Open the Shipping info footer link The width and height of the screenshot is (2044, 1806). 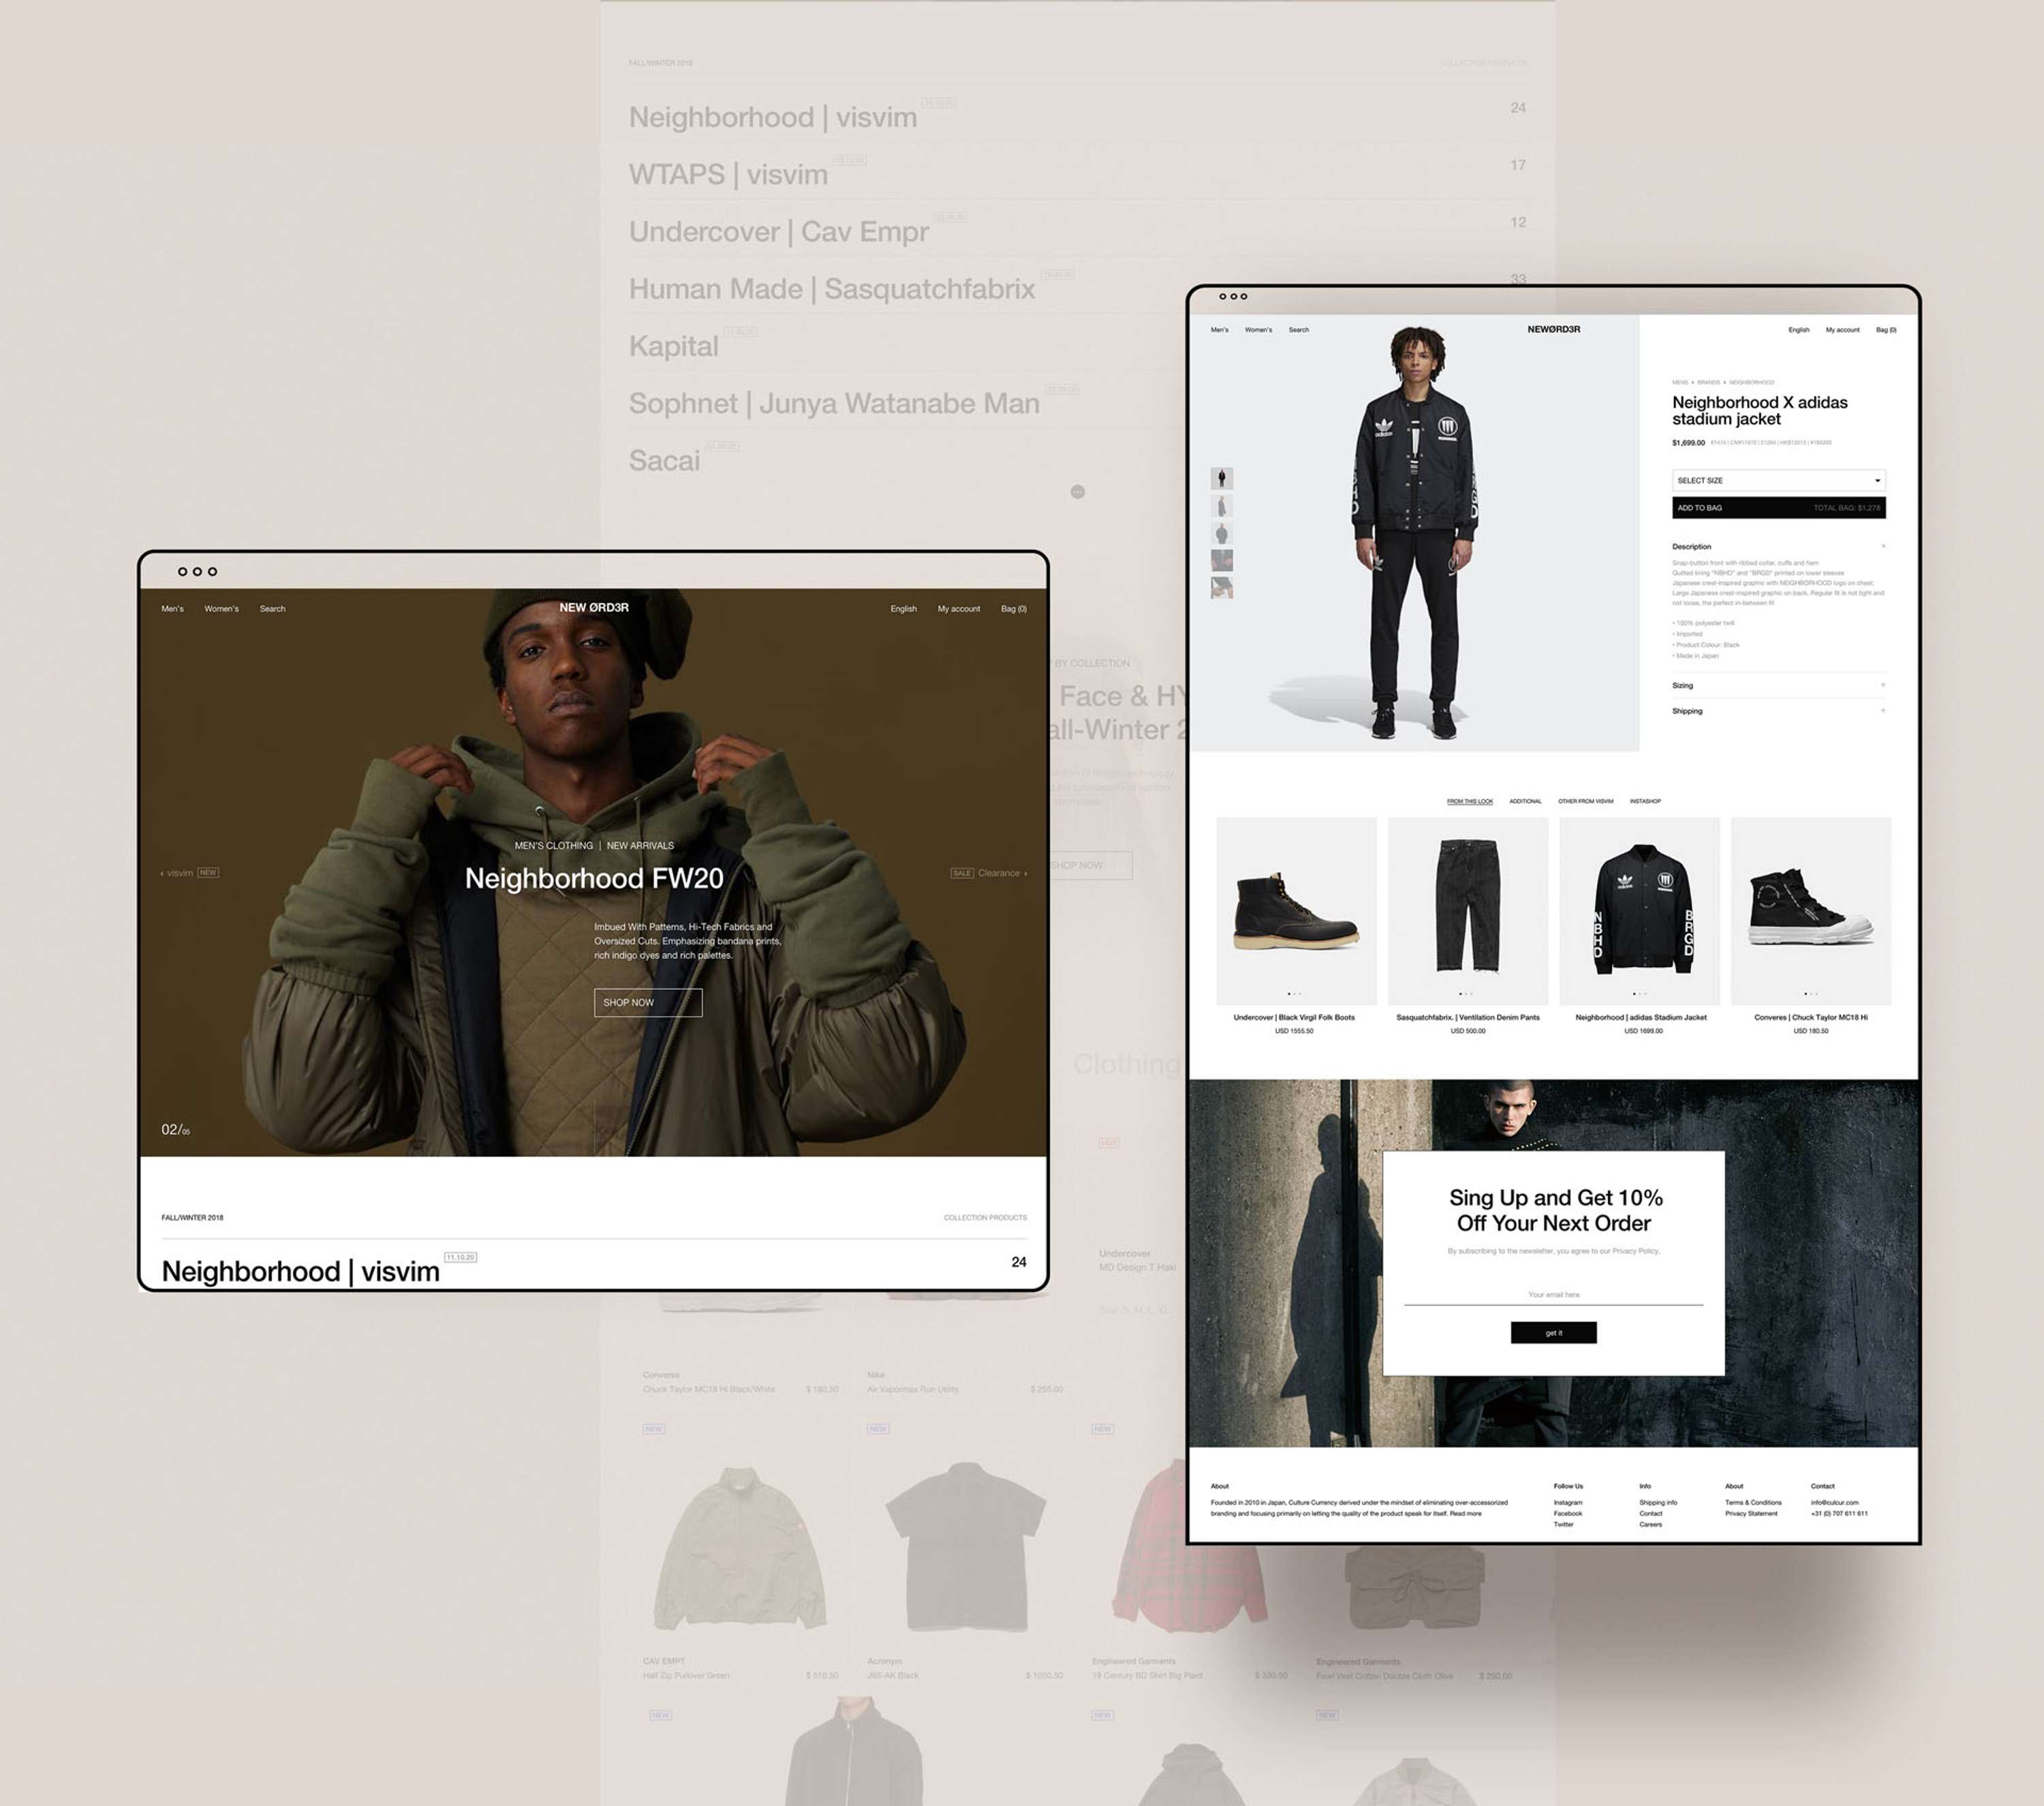pos(1658,1503)
